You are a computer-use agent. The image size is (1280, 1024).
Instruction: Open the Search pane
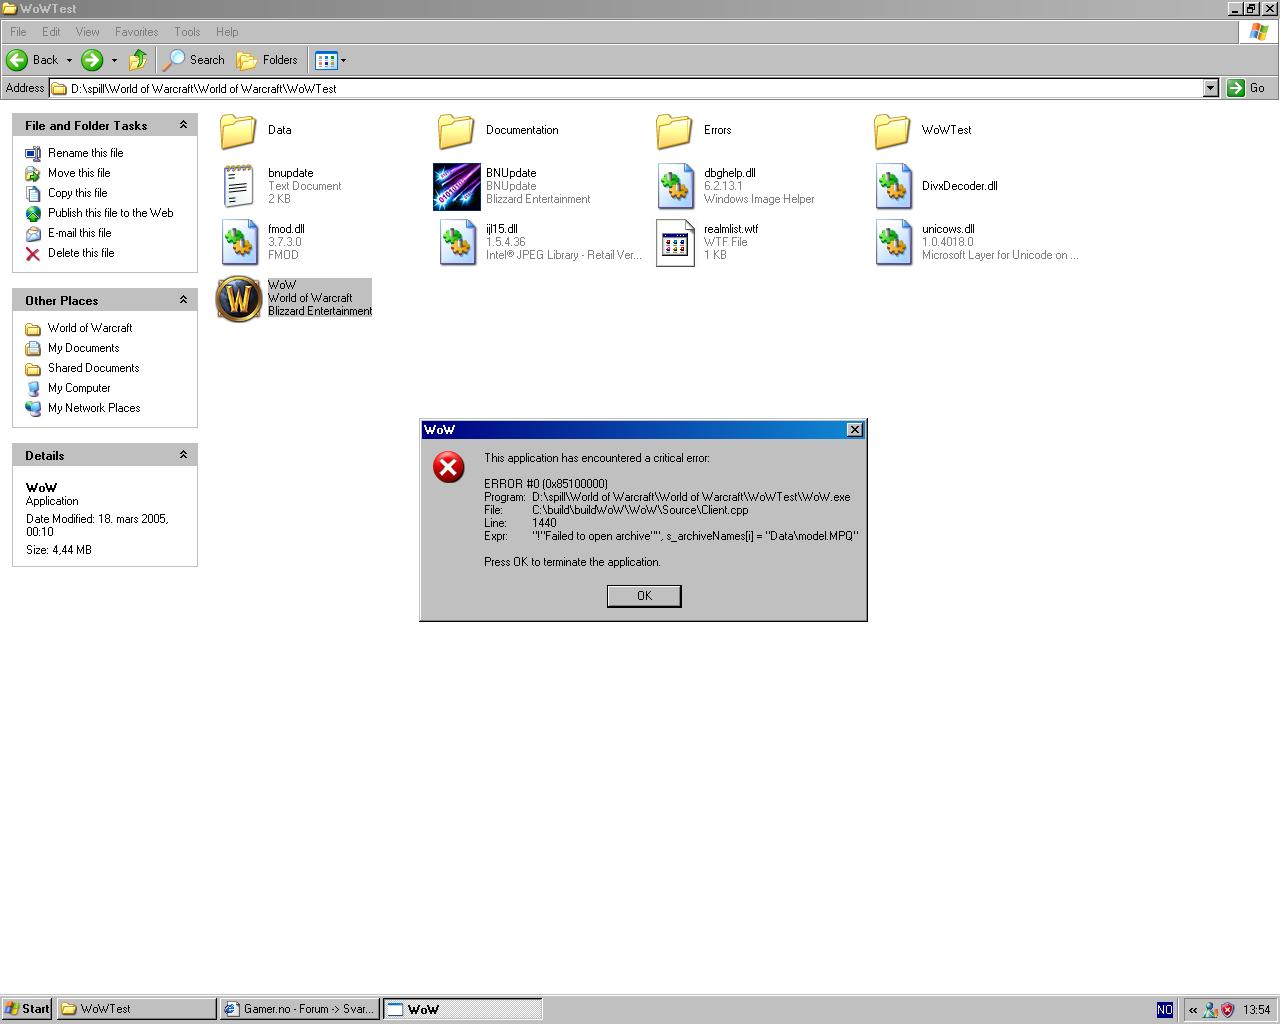(x=195, y=60)
